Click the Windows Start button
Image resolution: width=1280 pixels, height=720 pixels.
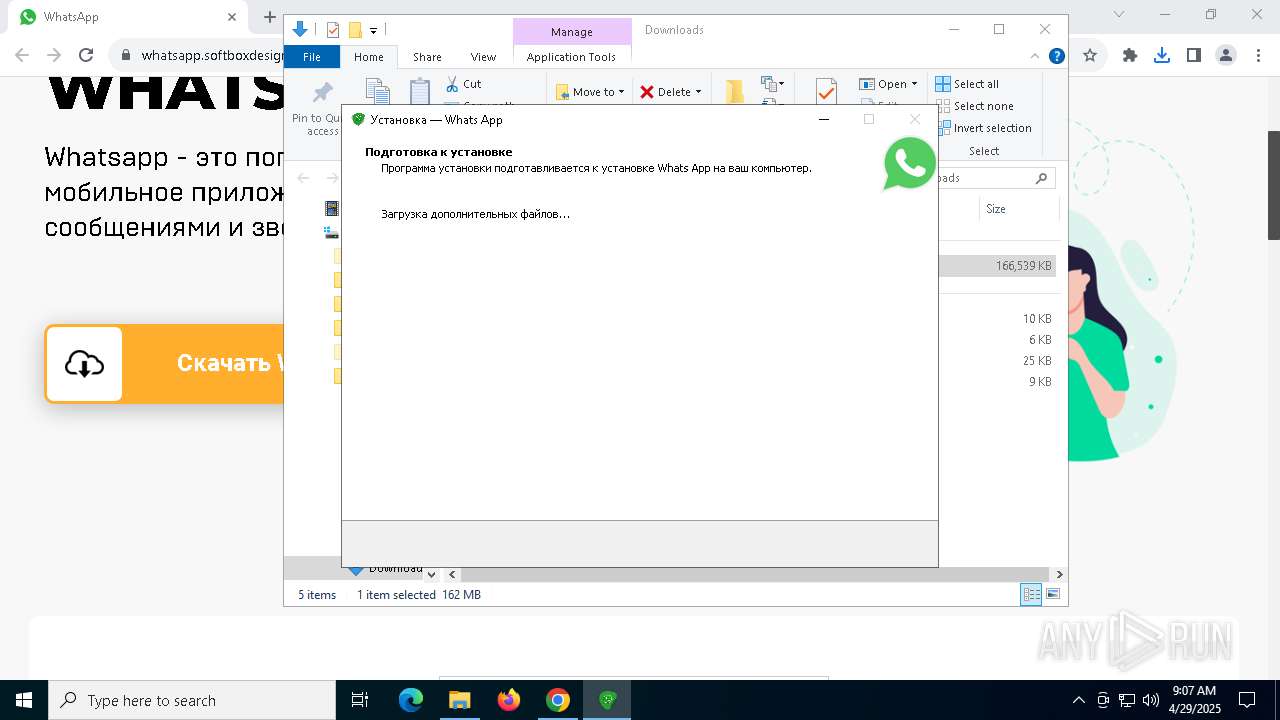tap(24, 700)
